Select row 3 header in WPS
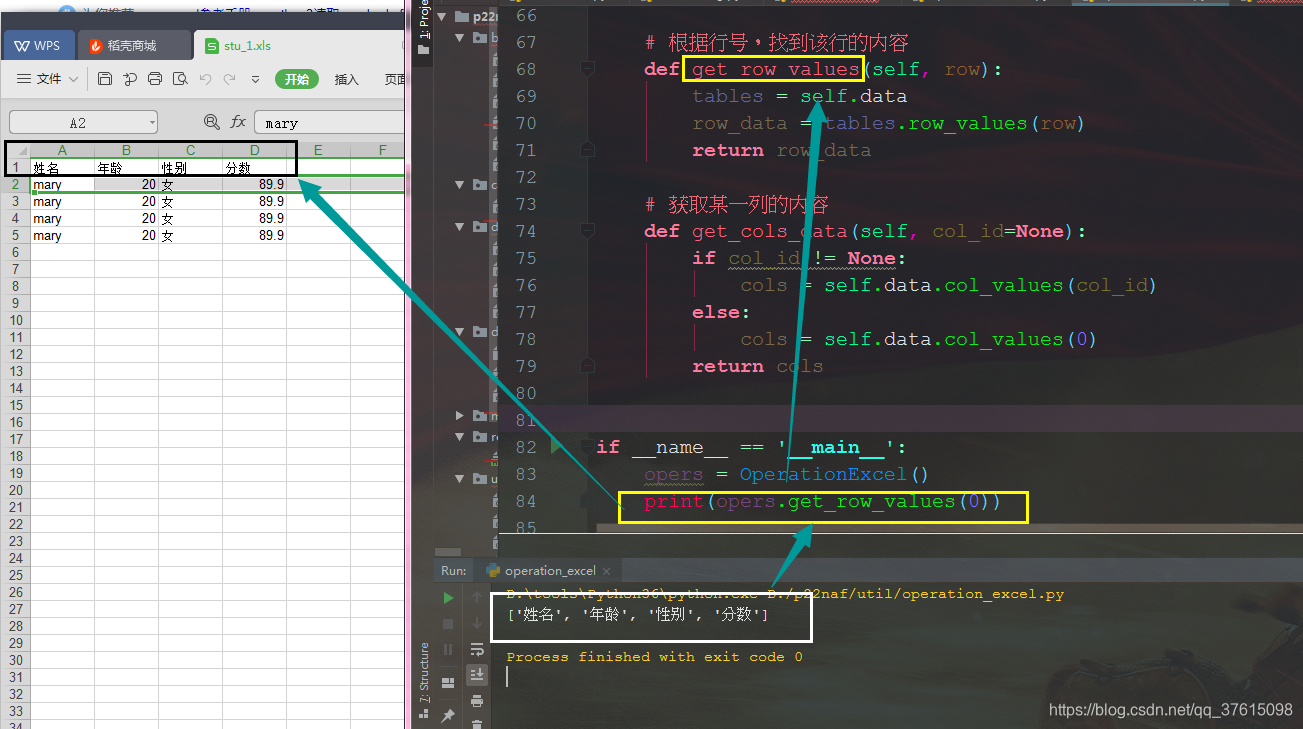 [15, 202]
